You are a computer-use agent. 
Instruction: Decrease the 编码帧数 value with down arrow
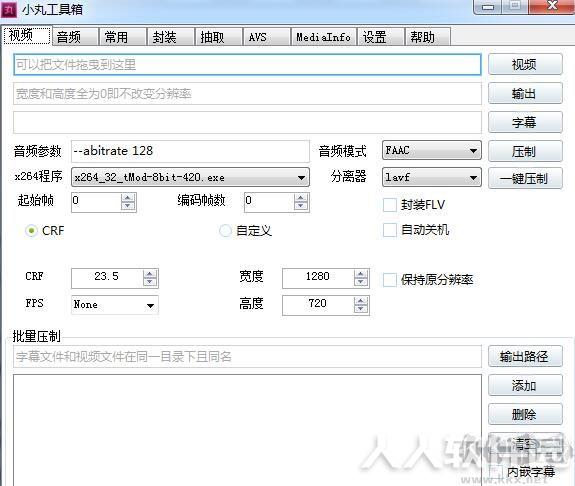[x=301, y=206]
